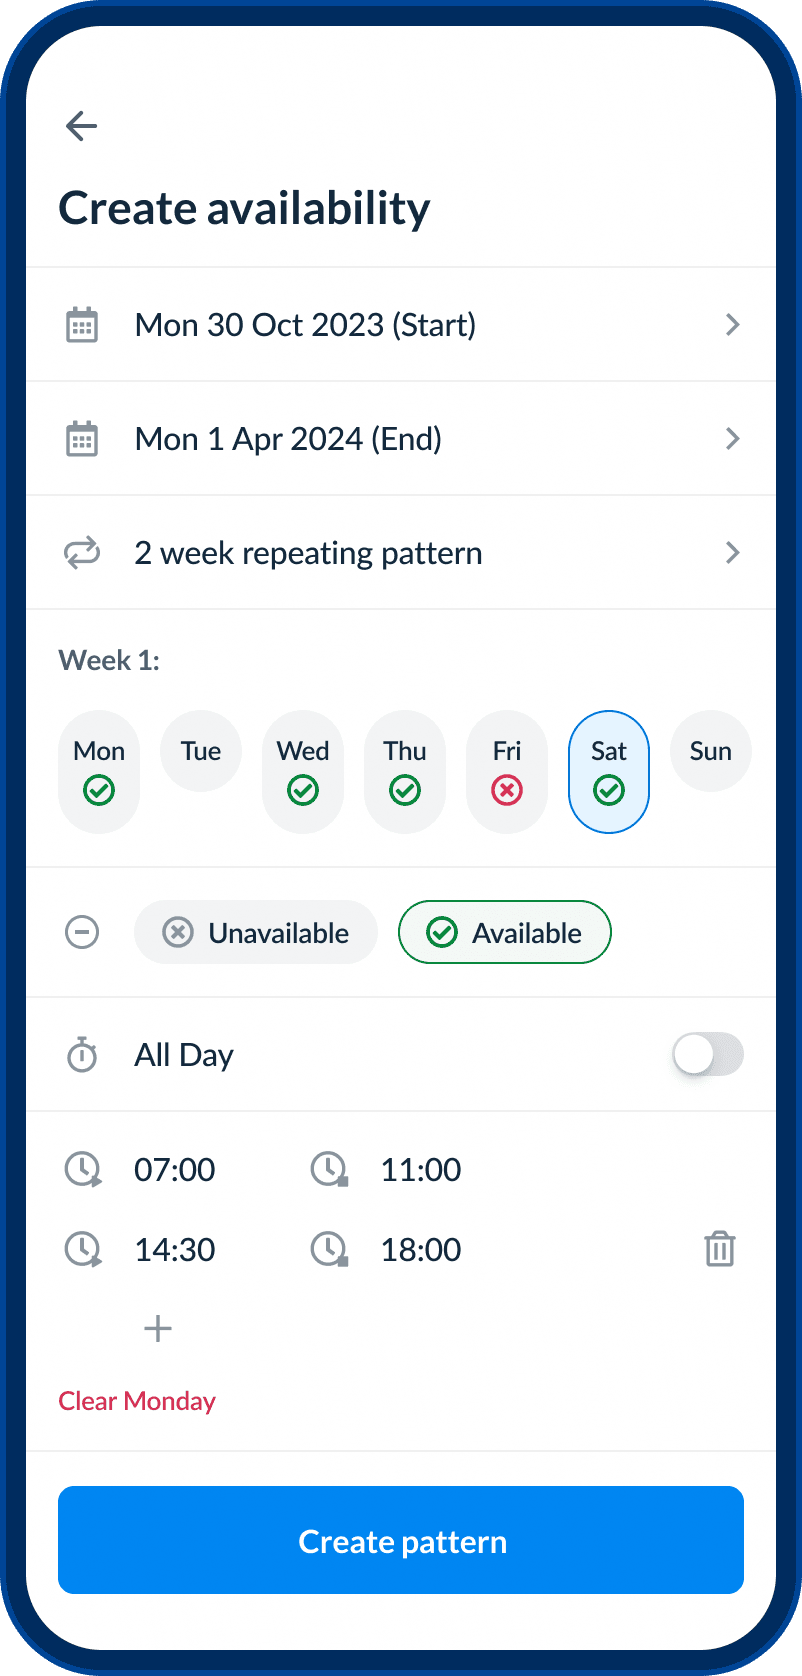Add another time slot with plus icon
This screenshot has width=802, height=1676.
[x=158, y=1329]
